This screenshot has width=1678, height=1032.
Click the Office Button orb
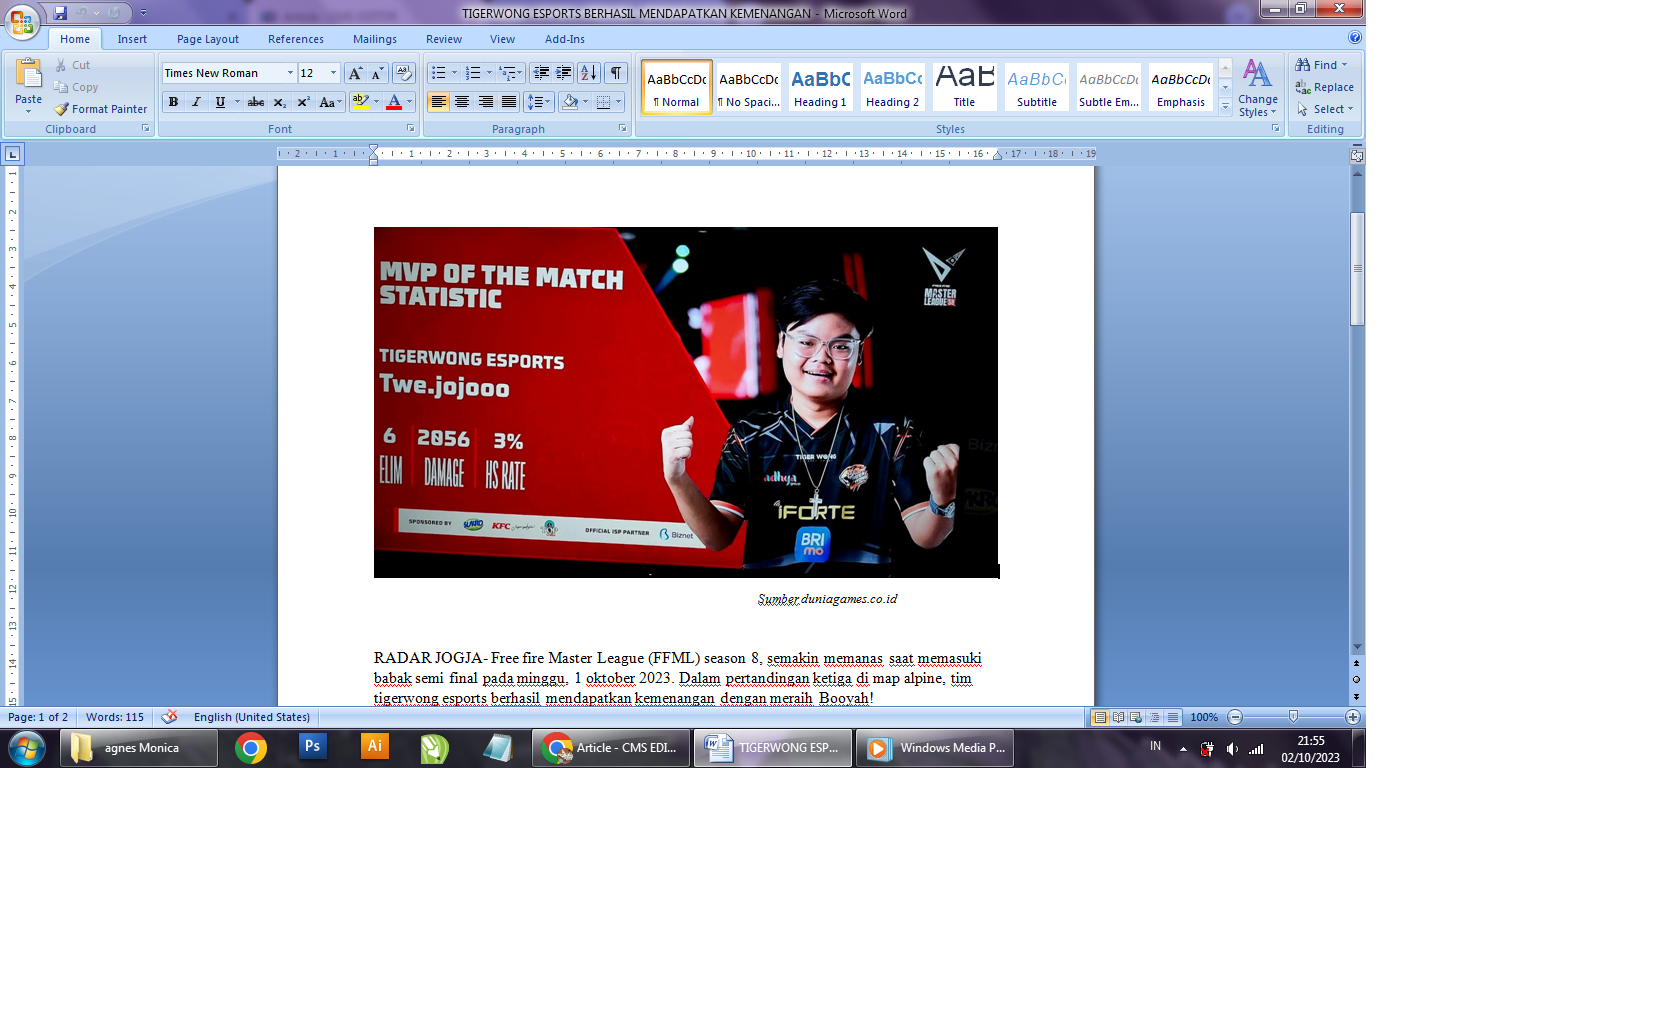pyautogui.click(x=22, y=22)
